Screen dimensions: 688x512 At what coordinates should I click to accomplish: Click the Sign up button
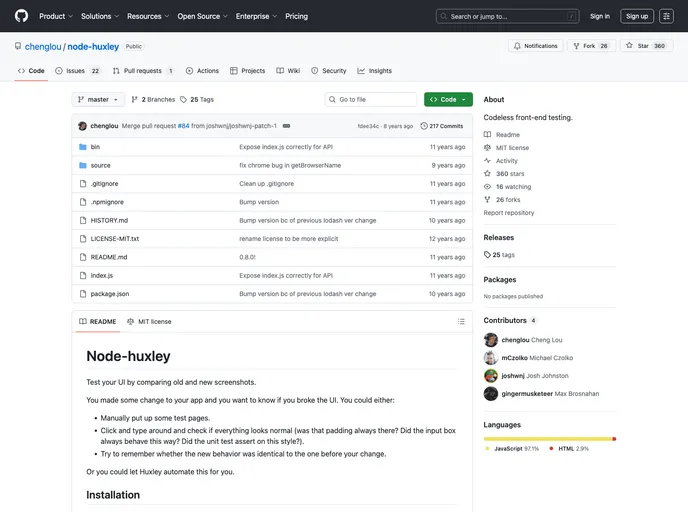tap(636, 16)
